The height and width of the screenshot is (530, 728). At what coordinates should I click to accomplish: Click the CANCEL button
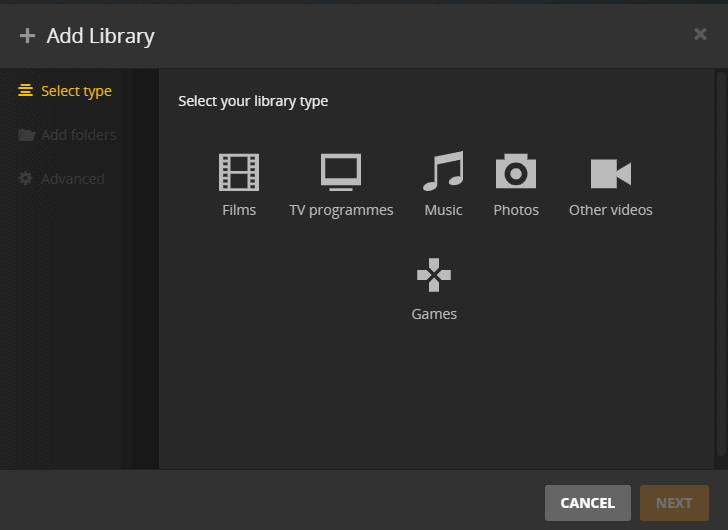(x=588, y=503)
